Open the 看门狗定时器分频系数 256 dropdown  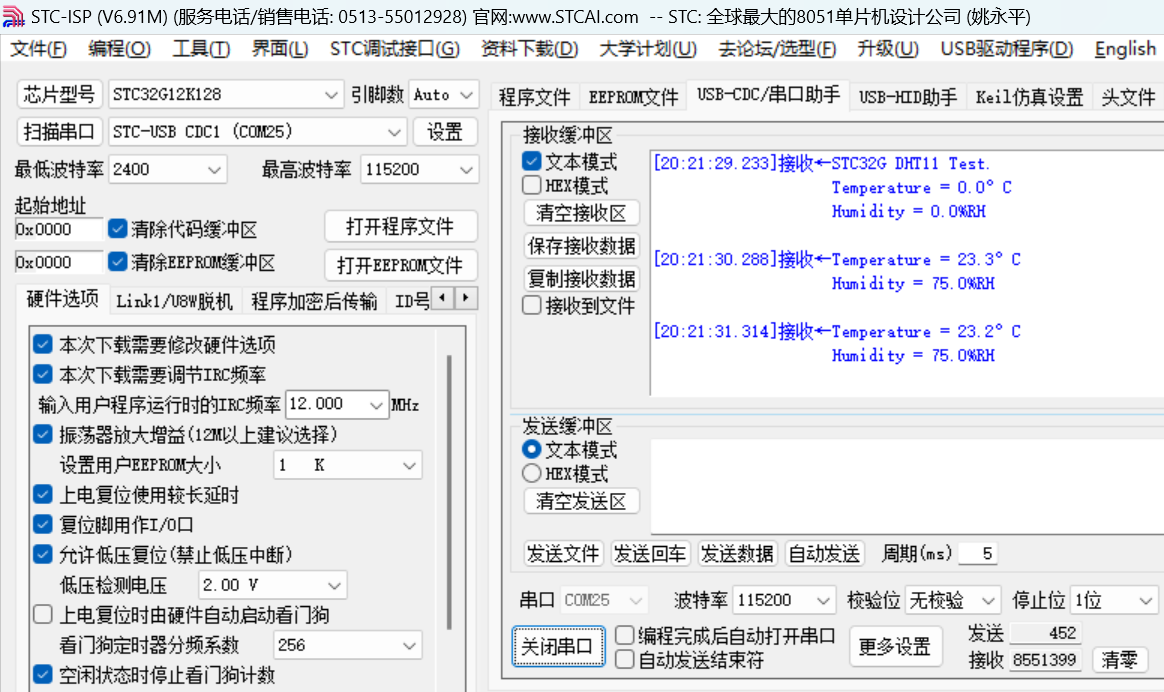[347, 645]
